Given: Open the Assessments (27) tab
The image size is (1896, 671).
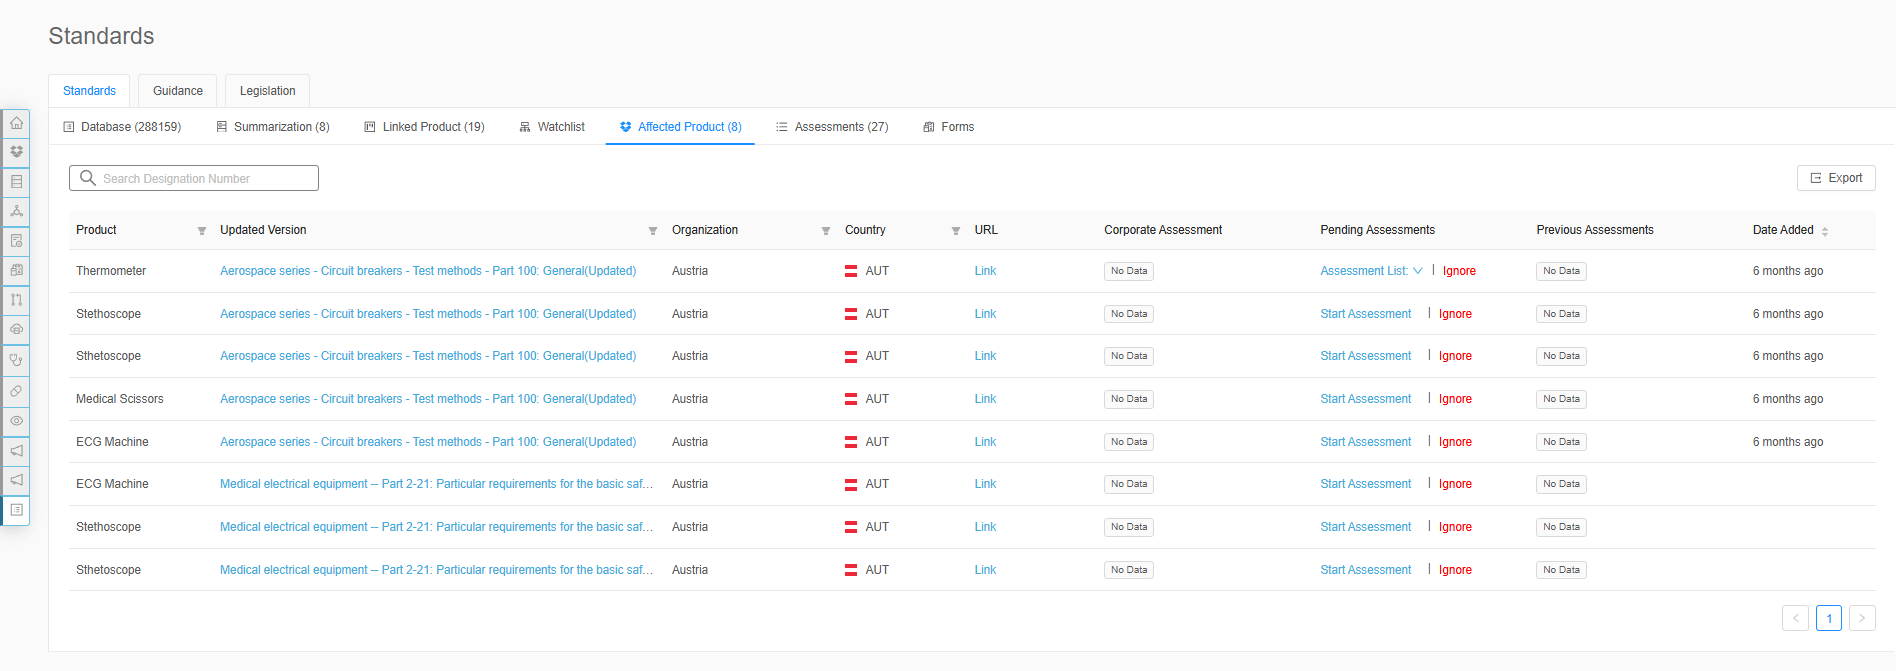Looking at the screenshot, I should [x=832, y=127].
